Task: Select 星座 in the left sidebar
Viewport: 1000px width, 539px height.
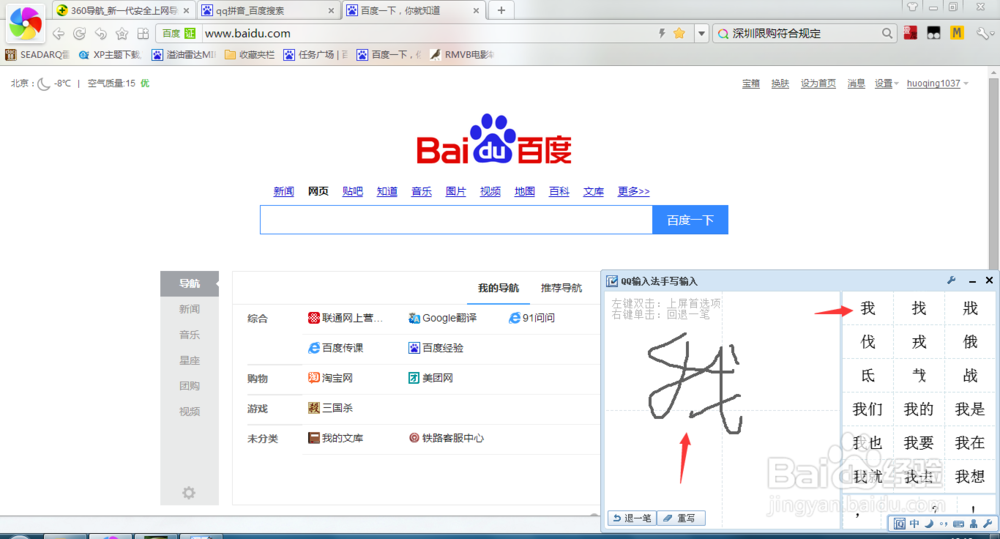Action: point(189,360)
